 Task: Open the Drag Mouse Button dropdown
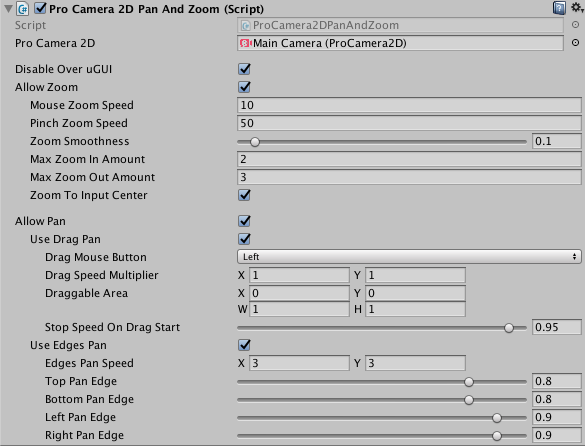pos(409,257)
